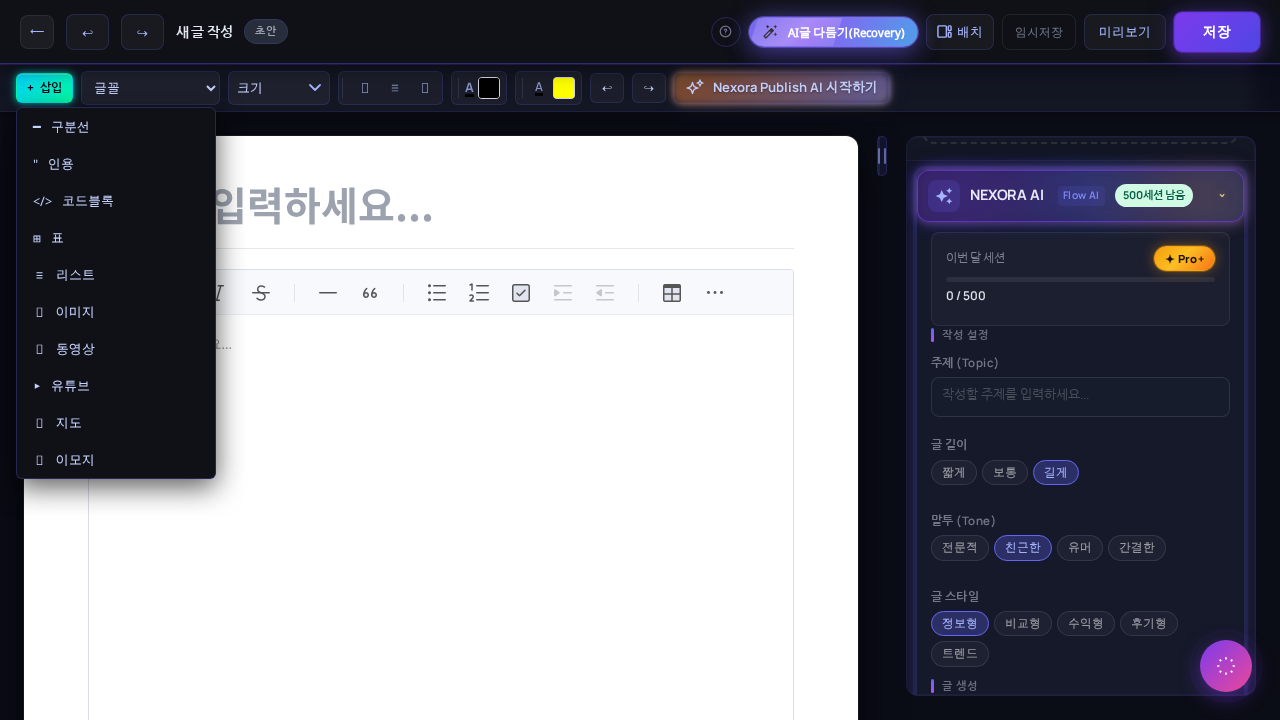Insert 이미지 from menu
Viewport: 1280px width, 720px height.
point(116,312)
